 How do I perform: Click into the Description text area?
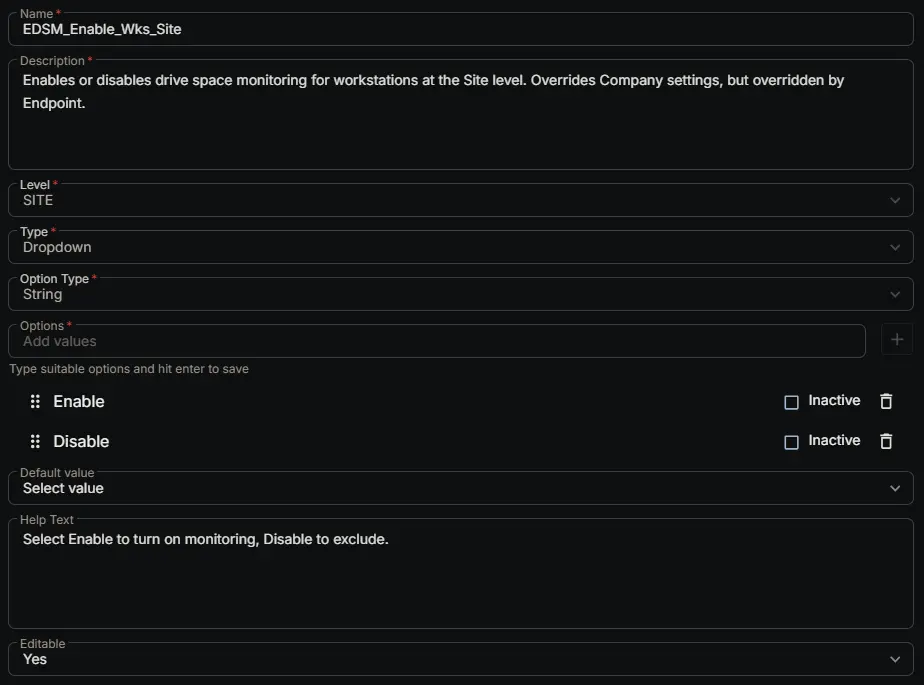click(x=461, y=114)
